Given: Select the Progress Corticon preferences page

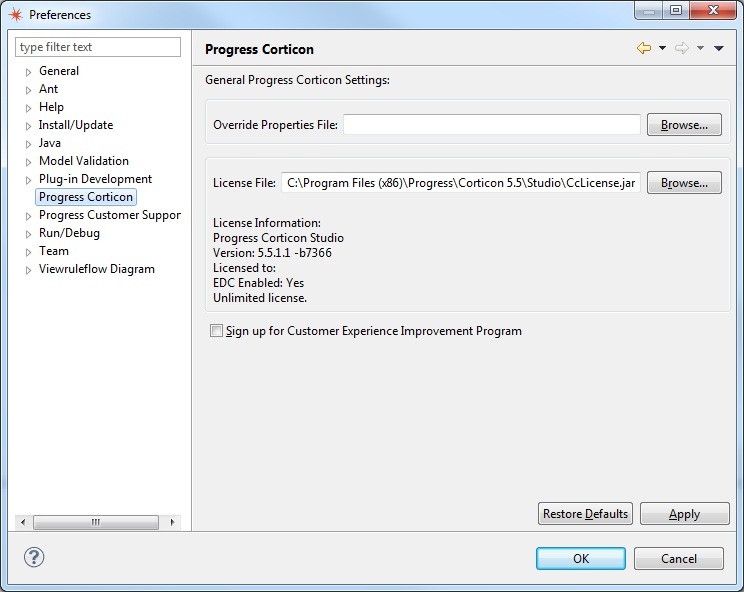Looking at the screenshot, I should click(86, 197).
